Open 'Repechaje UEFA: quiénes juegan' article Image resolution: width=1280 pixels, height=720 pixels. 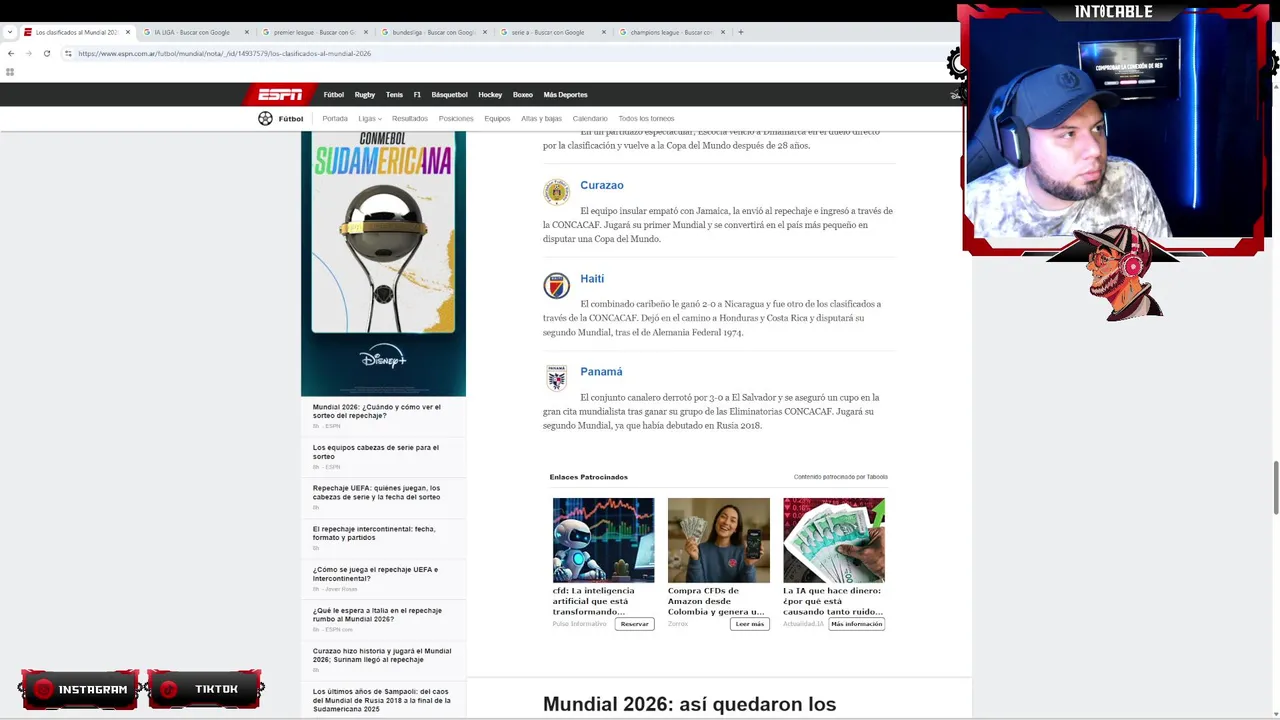[376, 493]
